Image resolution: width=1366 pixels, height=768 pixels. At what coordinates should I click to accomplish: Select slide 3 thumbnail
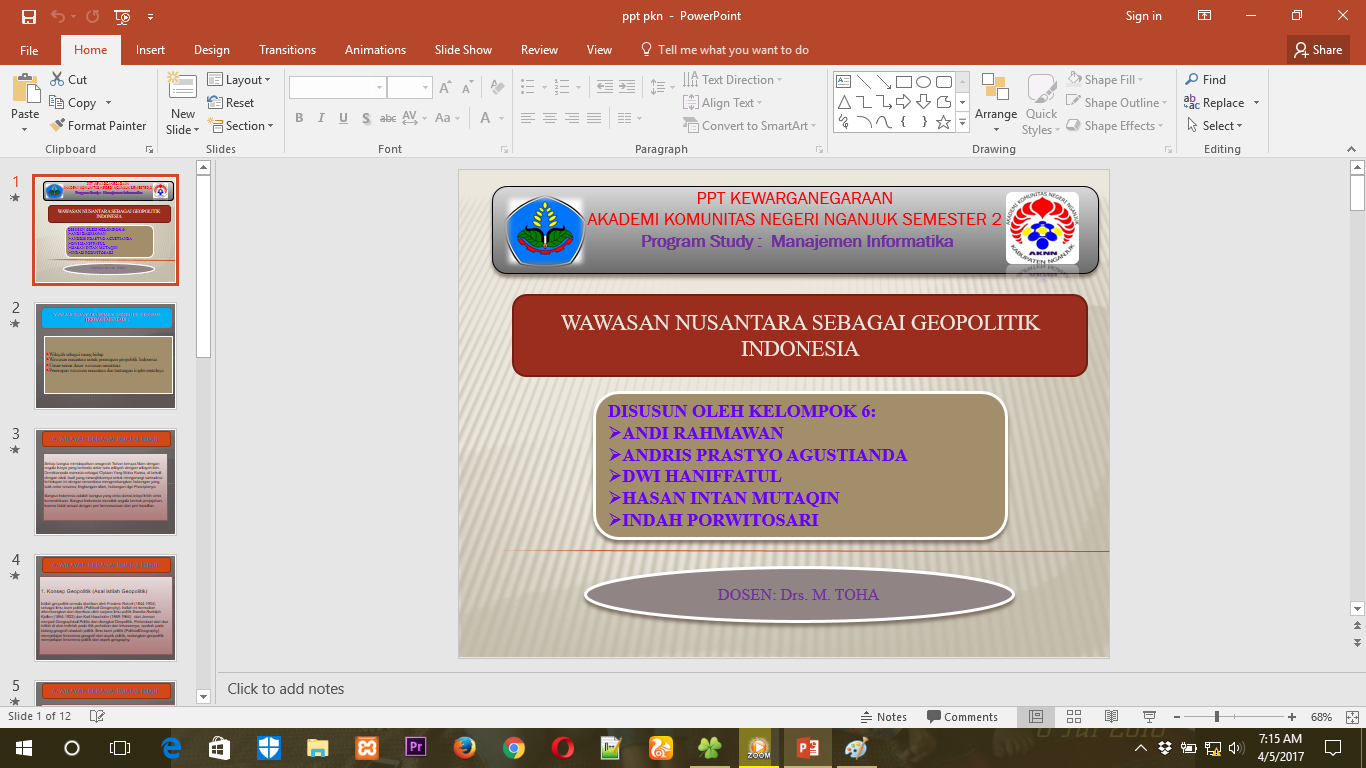pyautogui.click(x=105, y=482)
